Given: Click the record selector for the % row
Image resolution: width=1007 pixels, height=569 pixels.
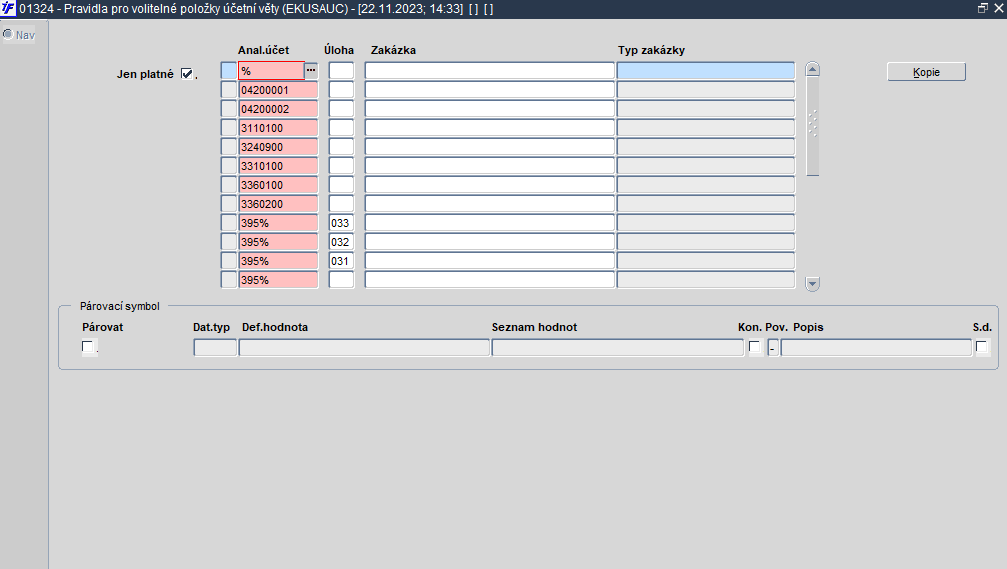Looking at the screenshot, I should [229, 71].
